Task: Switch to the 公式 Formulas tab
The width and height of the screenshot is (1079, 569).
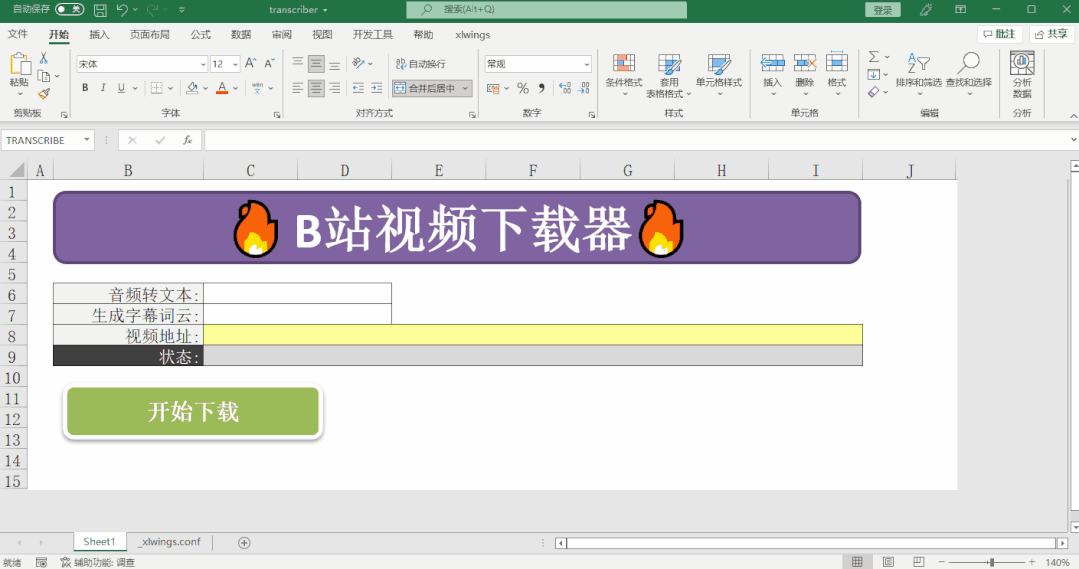Action: pyautogui.click(x=200, y=34)
